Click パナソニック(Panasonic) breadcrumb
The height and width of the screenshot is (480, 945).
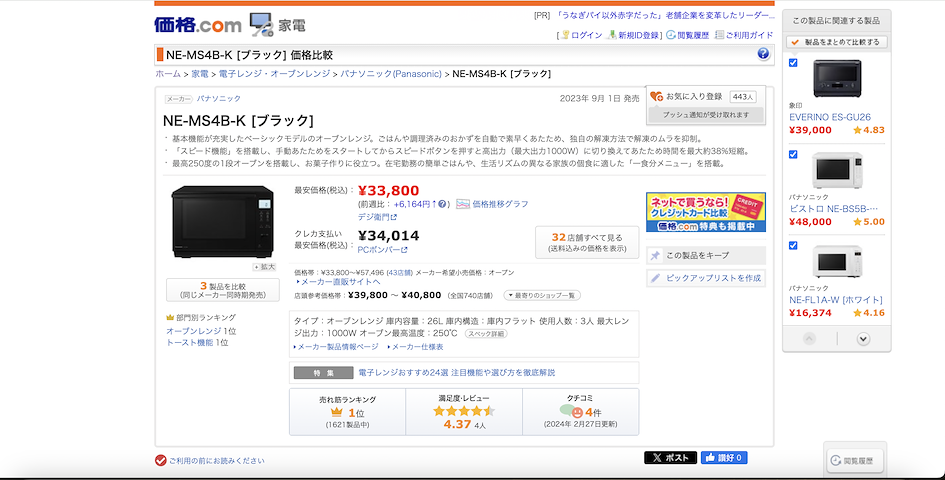pyautogui.click(x=391, y=74)
